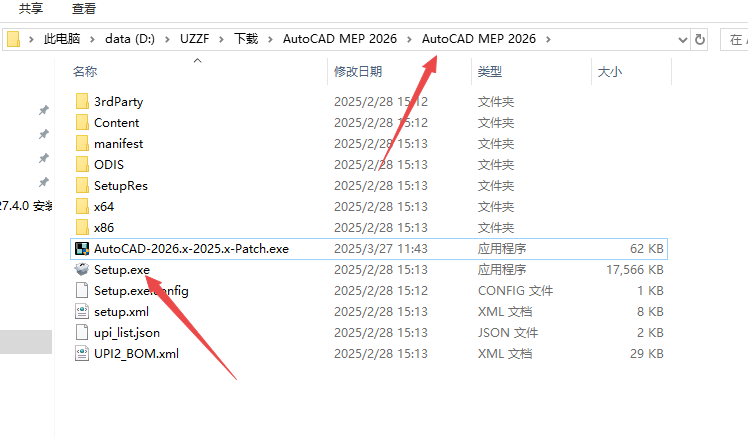Expand chevron after 此电脑 in breadcrumb
748x437 pixels.
[92, 39]
